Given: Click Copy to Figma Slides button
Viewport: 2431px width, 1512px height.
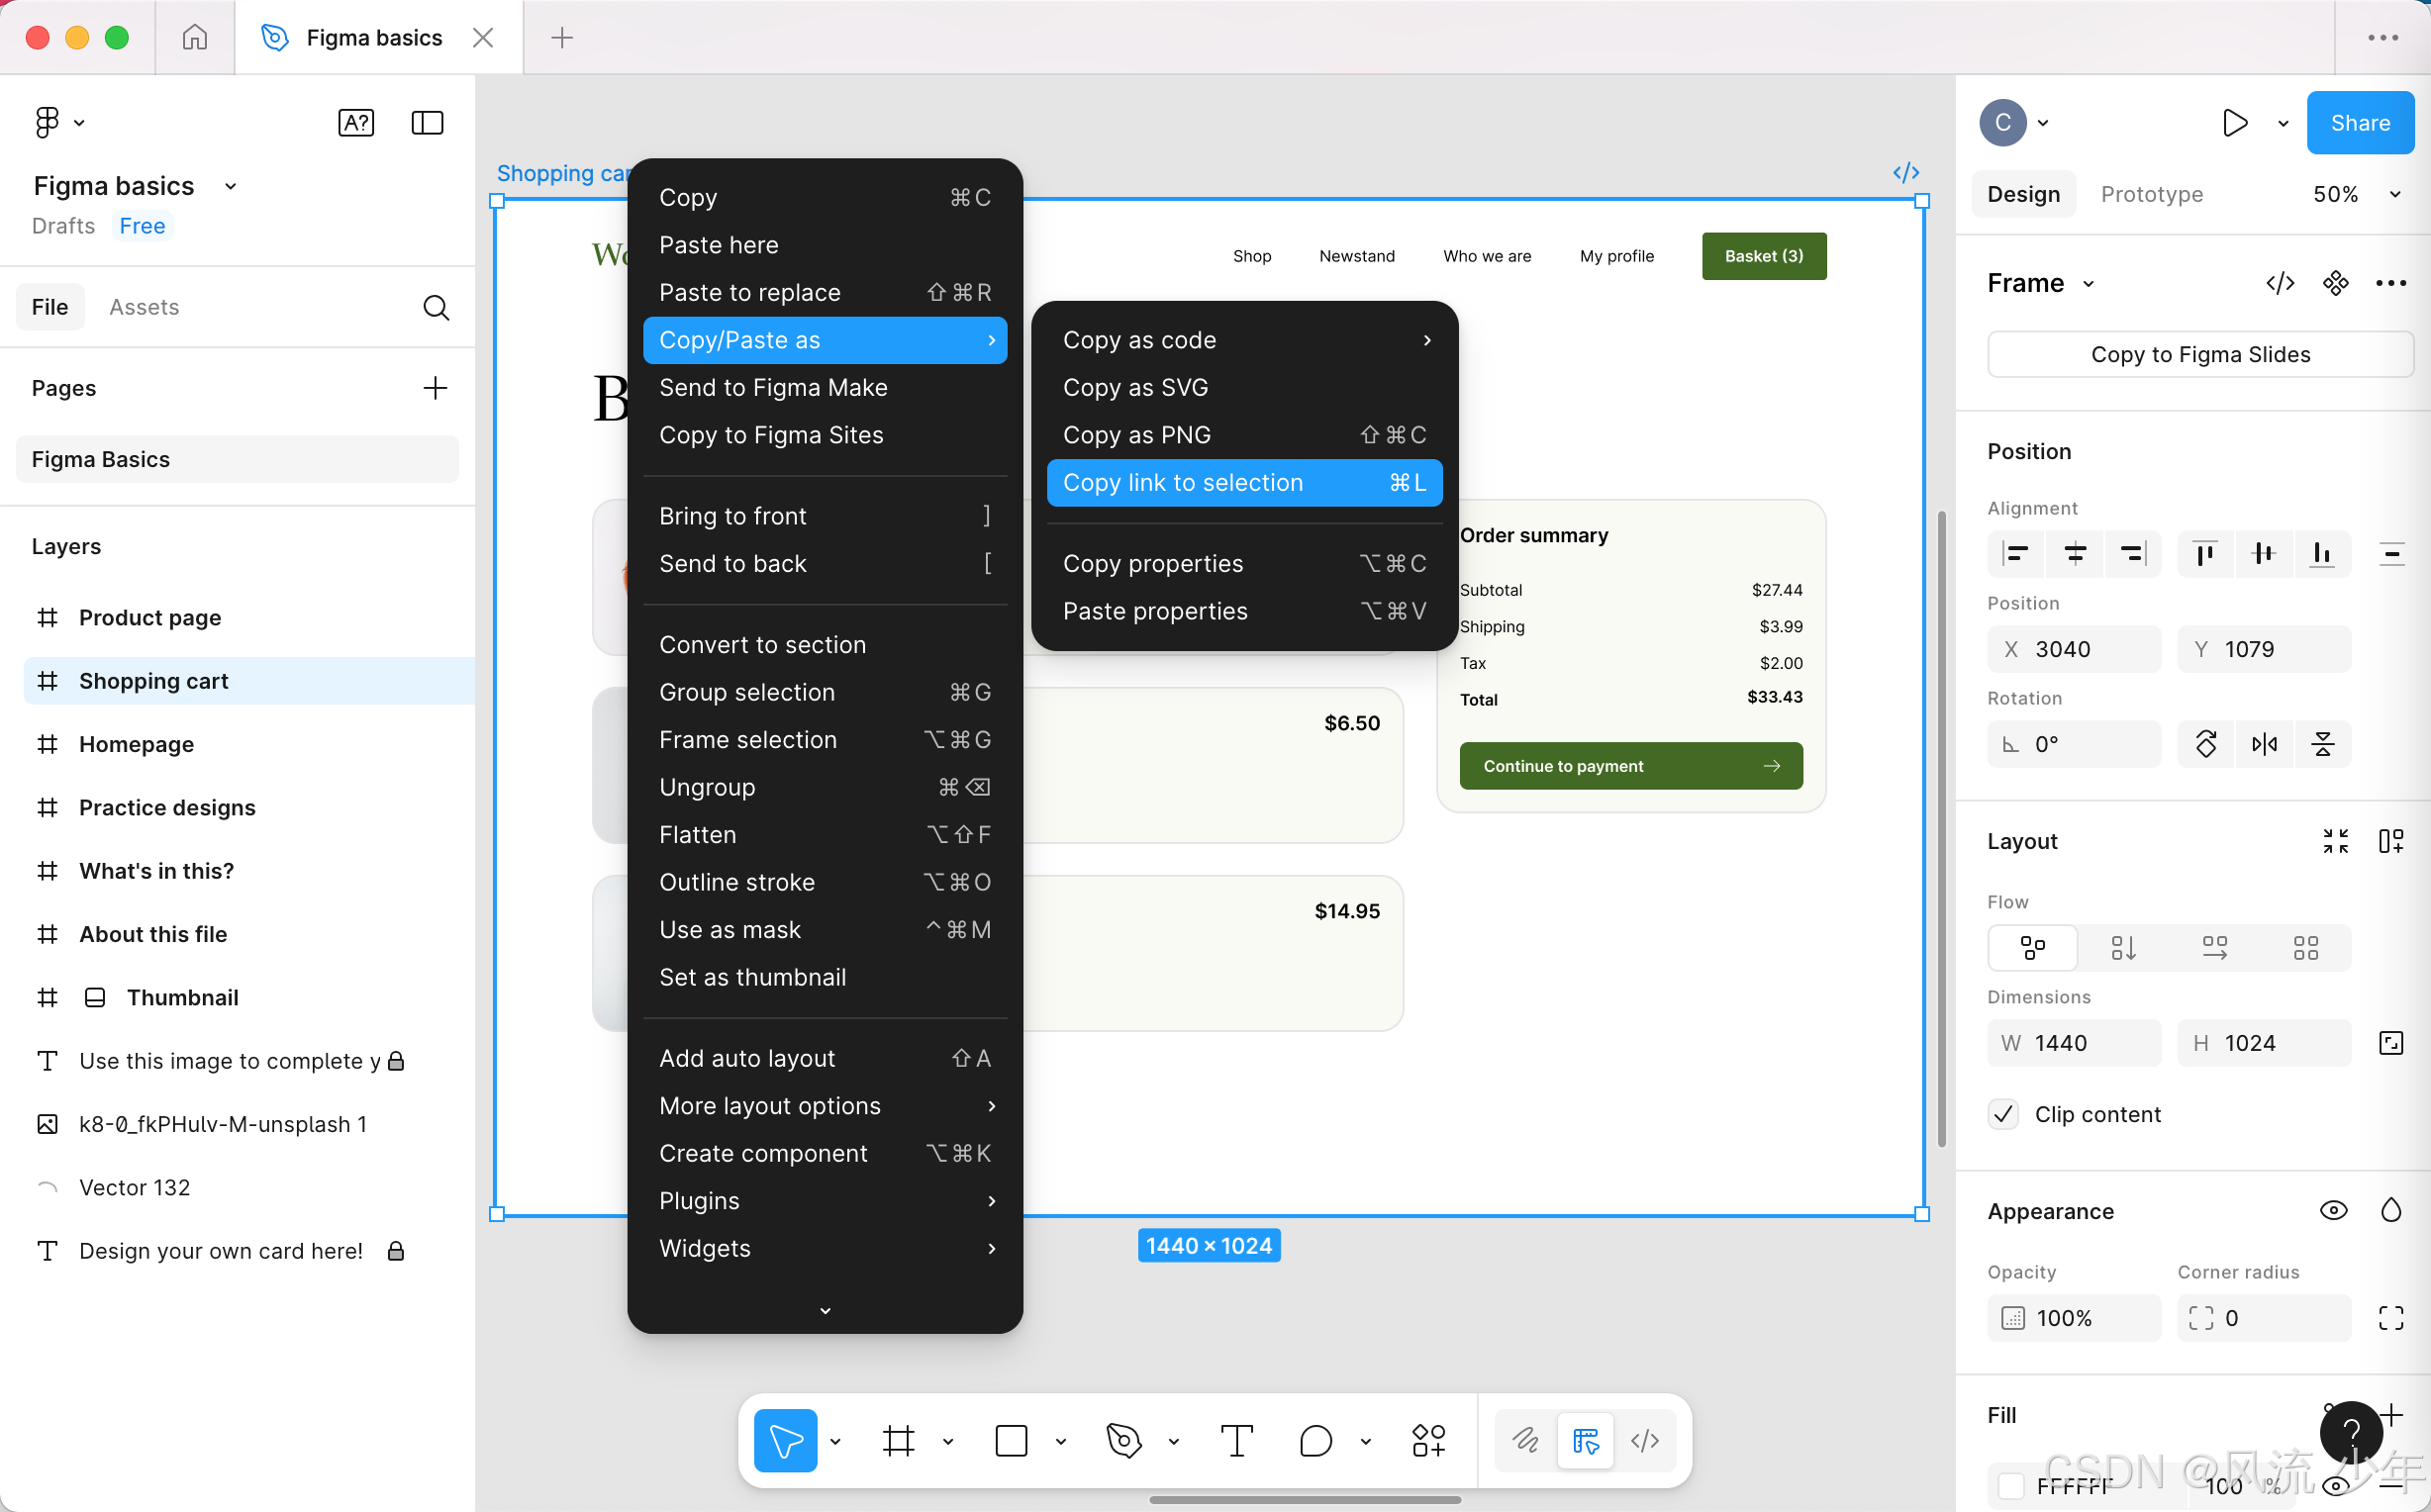Looking at the screenshot, I should (2200, 354).
